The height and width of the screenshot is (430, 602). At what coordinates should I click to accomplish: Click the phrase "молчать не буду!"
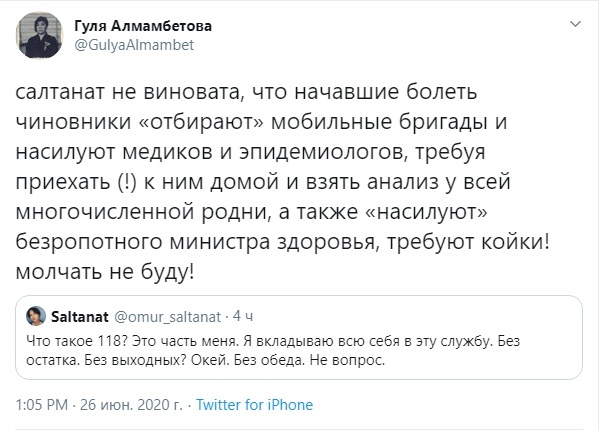point(105,272)
